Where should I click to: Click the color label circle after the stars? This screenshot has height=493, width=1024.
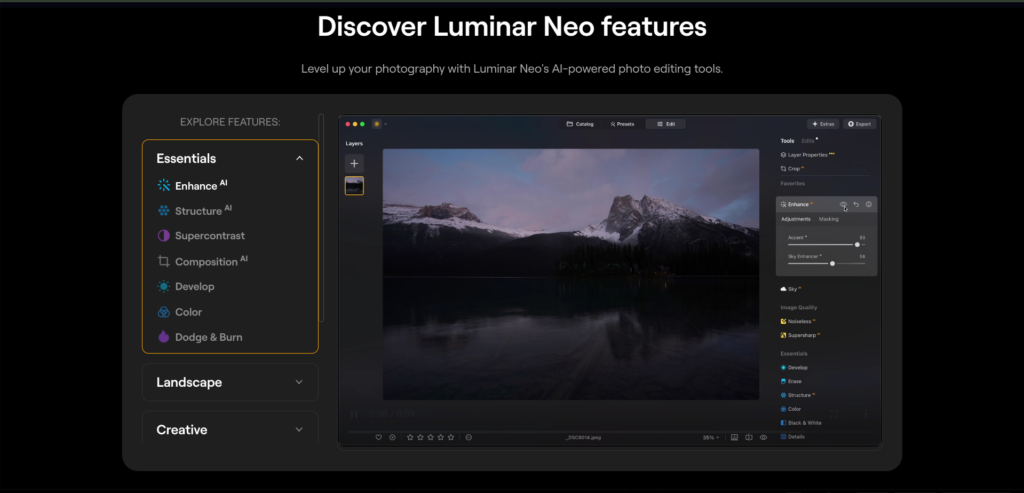point(469,437)
